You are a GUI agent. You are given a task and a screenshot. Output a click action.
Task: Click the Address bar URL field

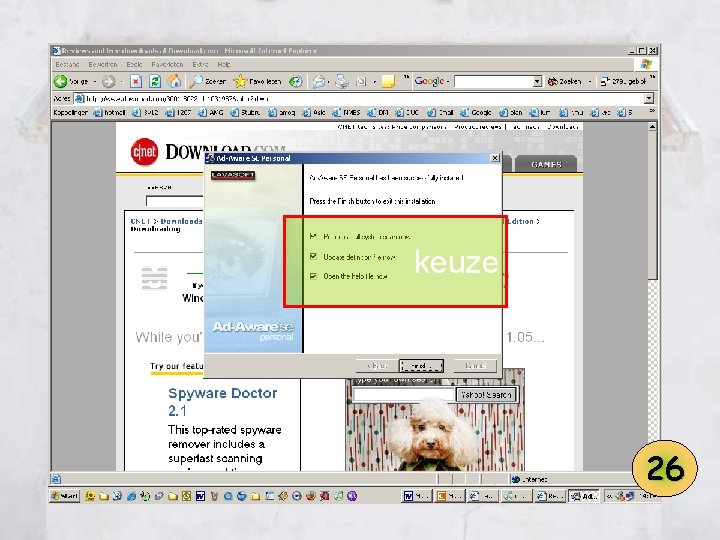[x=359, y=98]
